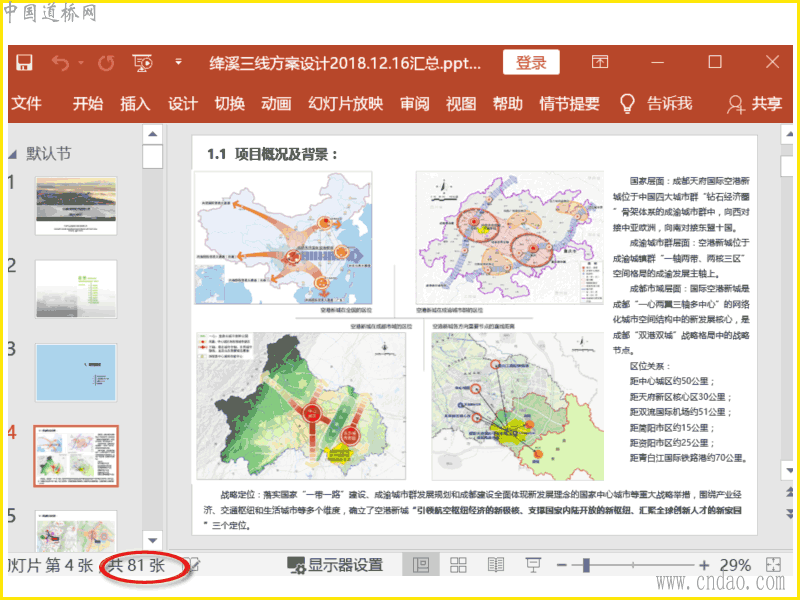Click the China national location map
800x600 pixels.
click(284, 238)
